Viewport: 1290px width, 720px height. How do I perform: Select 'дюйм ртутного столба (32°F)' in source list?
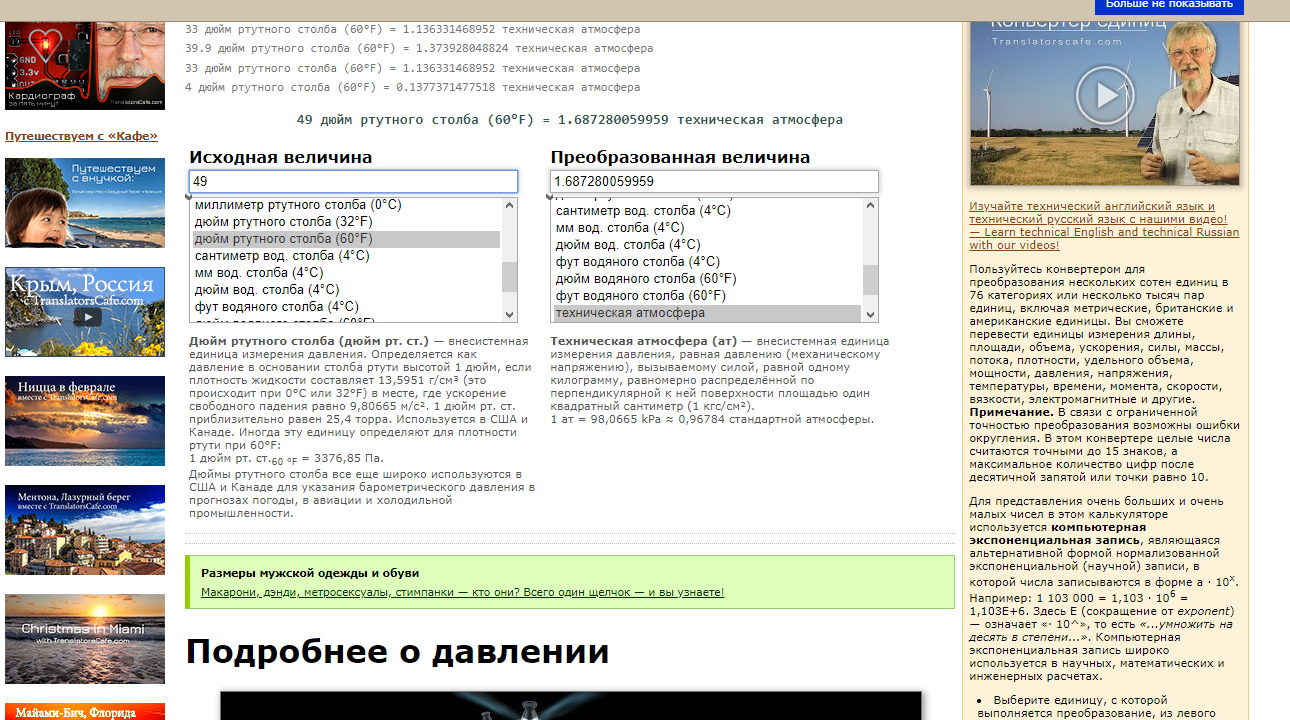tap(346, 222)
